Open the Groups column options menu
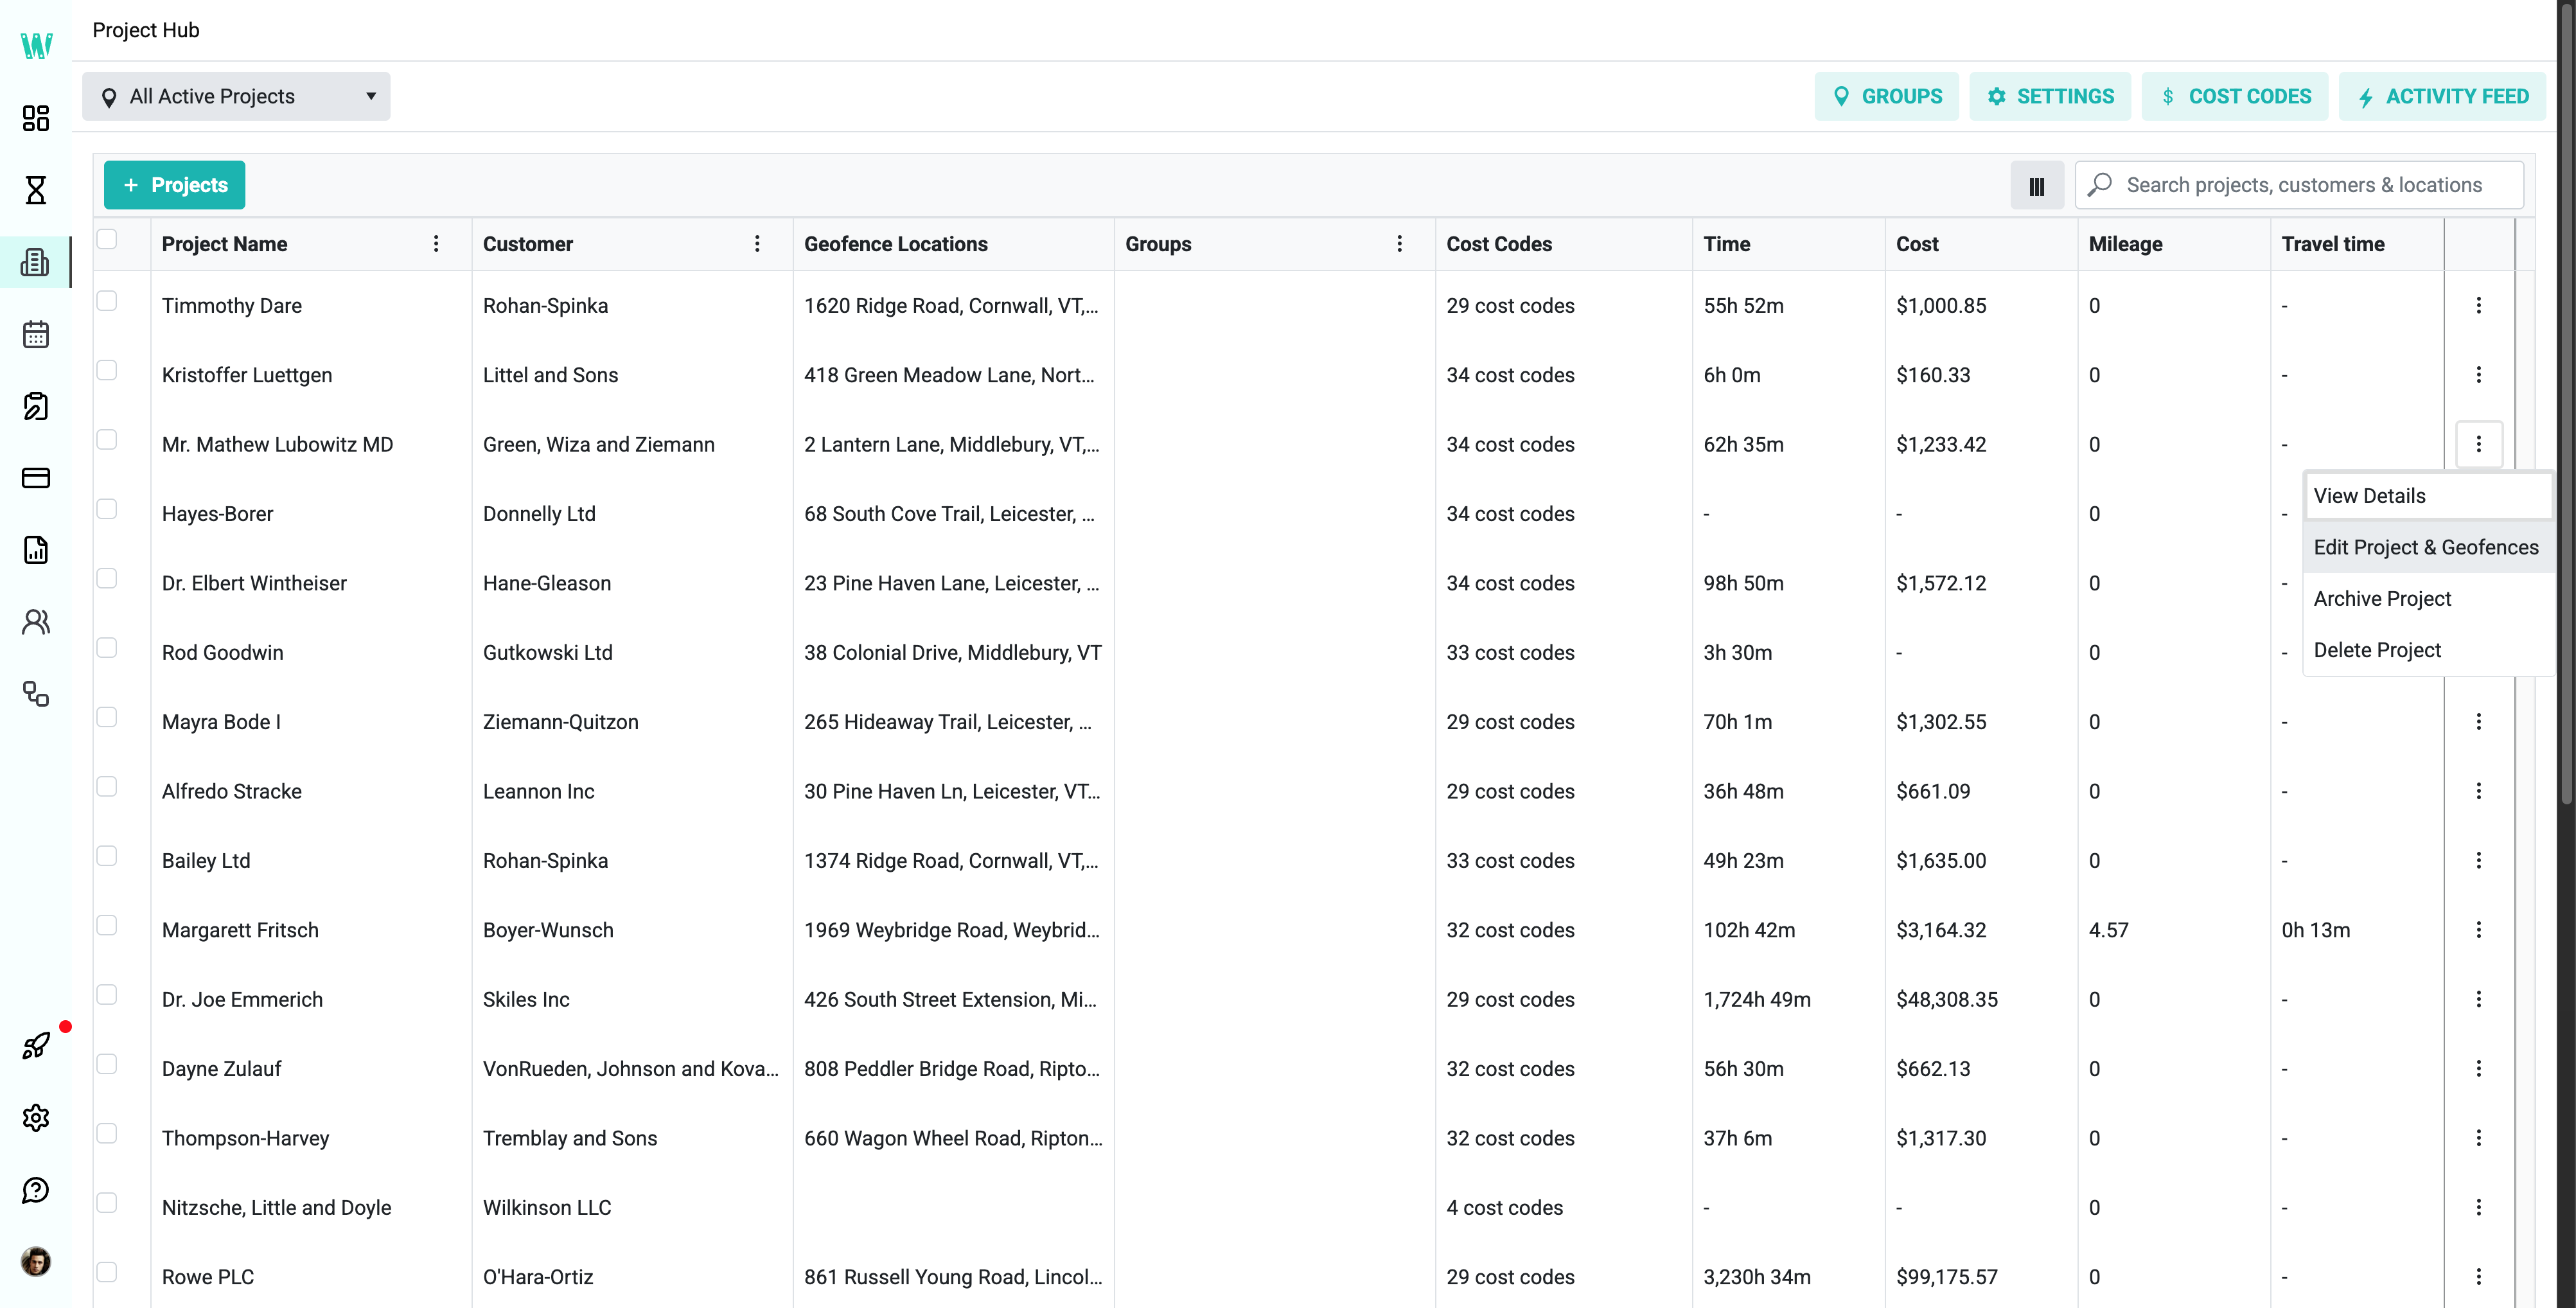The image size is (2576, 1308). click(x=1400, y=243)
